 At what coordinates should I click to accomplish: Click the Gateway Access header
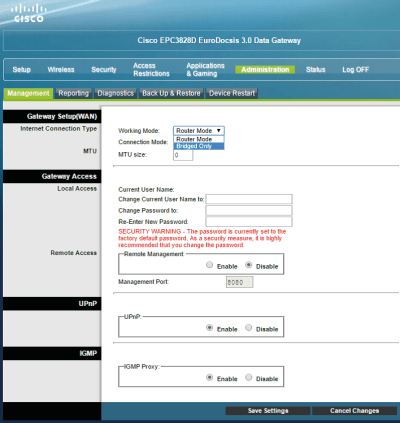[x=52, y=176]
